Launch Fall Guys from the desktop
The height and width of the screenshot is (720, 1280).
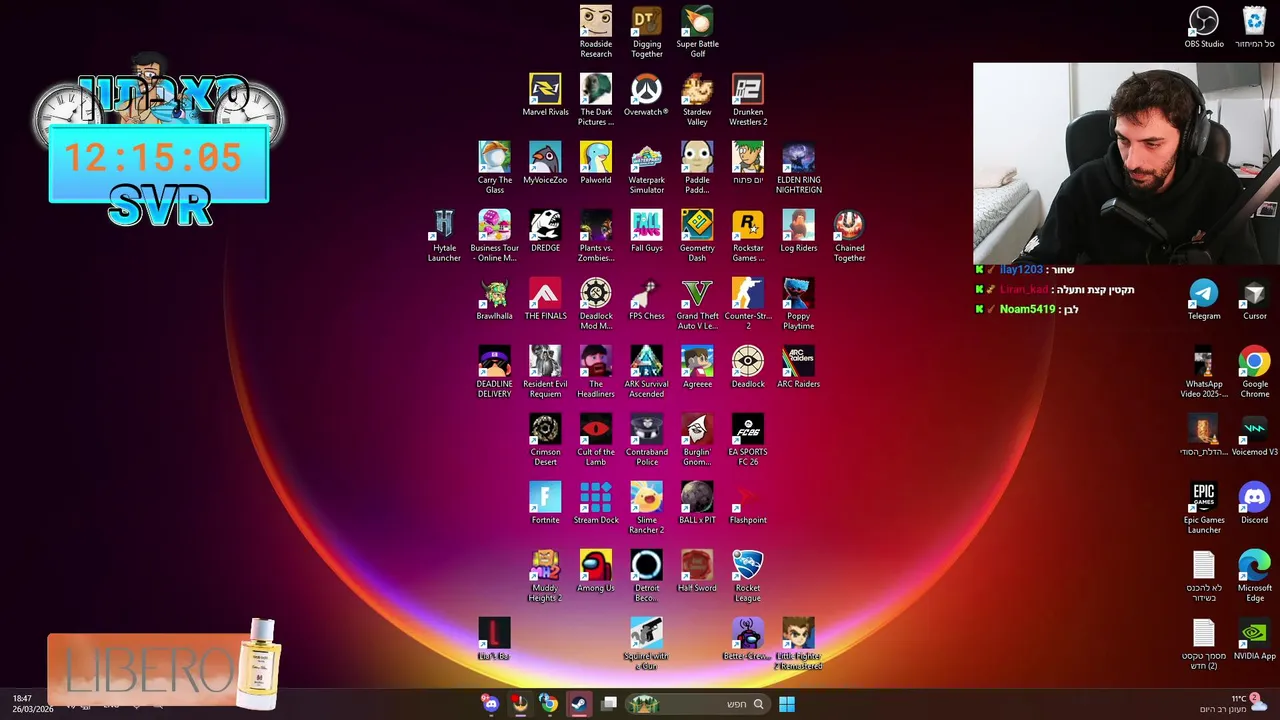[647, 231]
